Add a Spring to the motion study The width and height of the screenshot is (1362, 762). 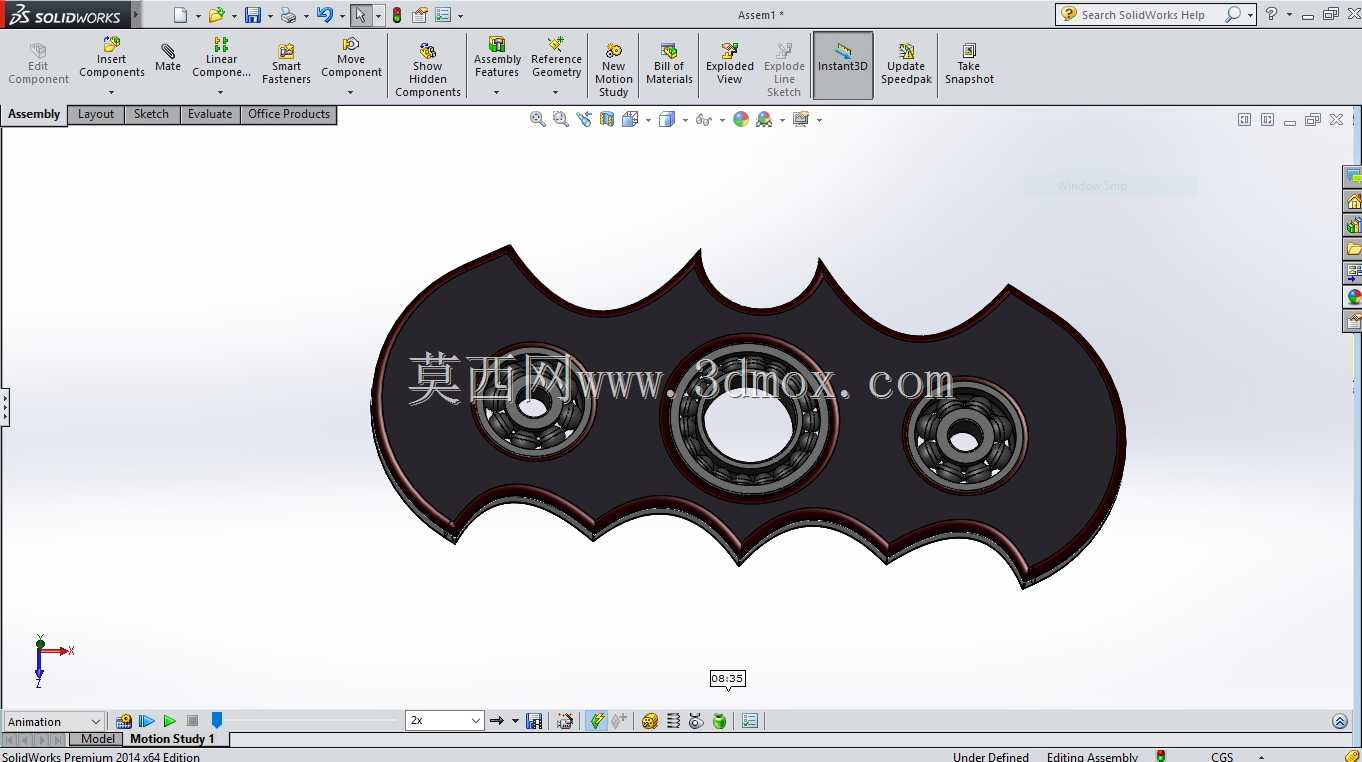click(673, 721)
